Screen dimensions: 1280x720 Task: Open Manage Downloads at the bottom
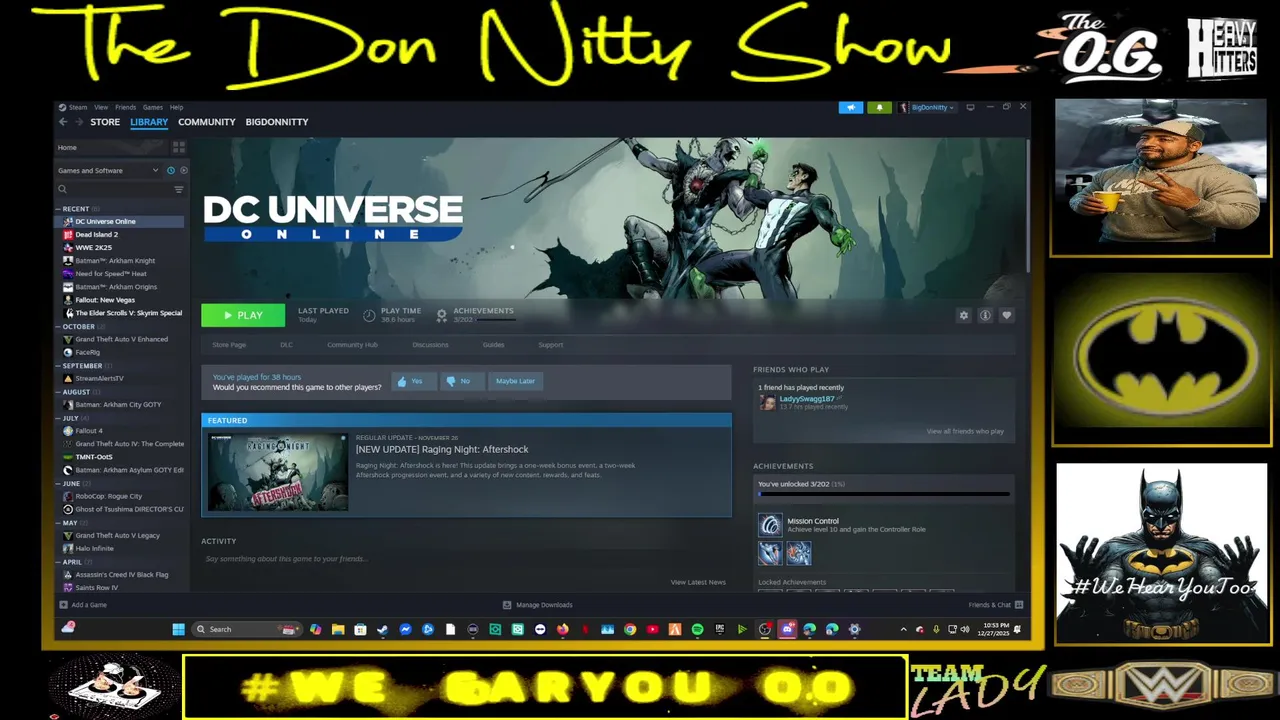tap(538, 605)
